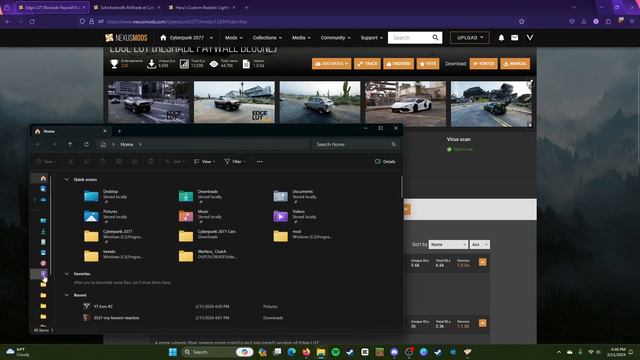Download the mod with the VORTEX button

pos(484,64)
